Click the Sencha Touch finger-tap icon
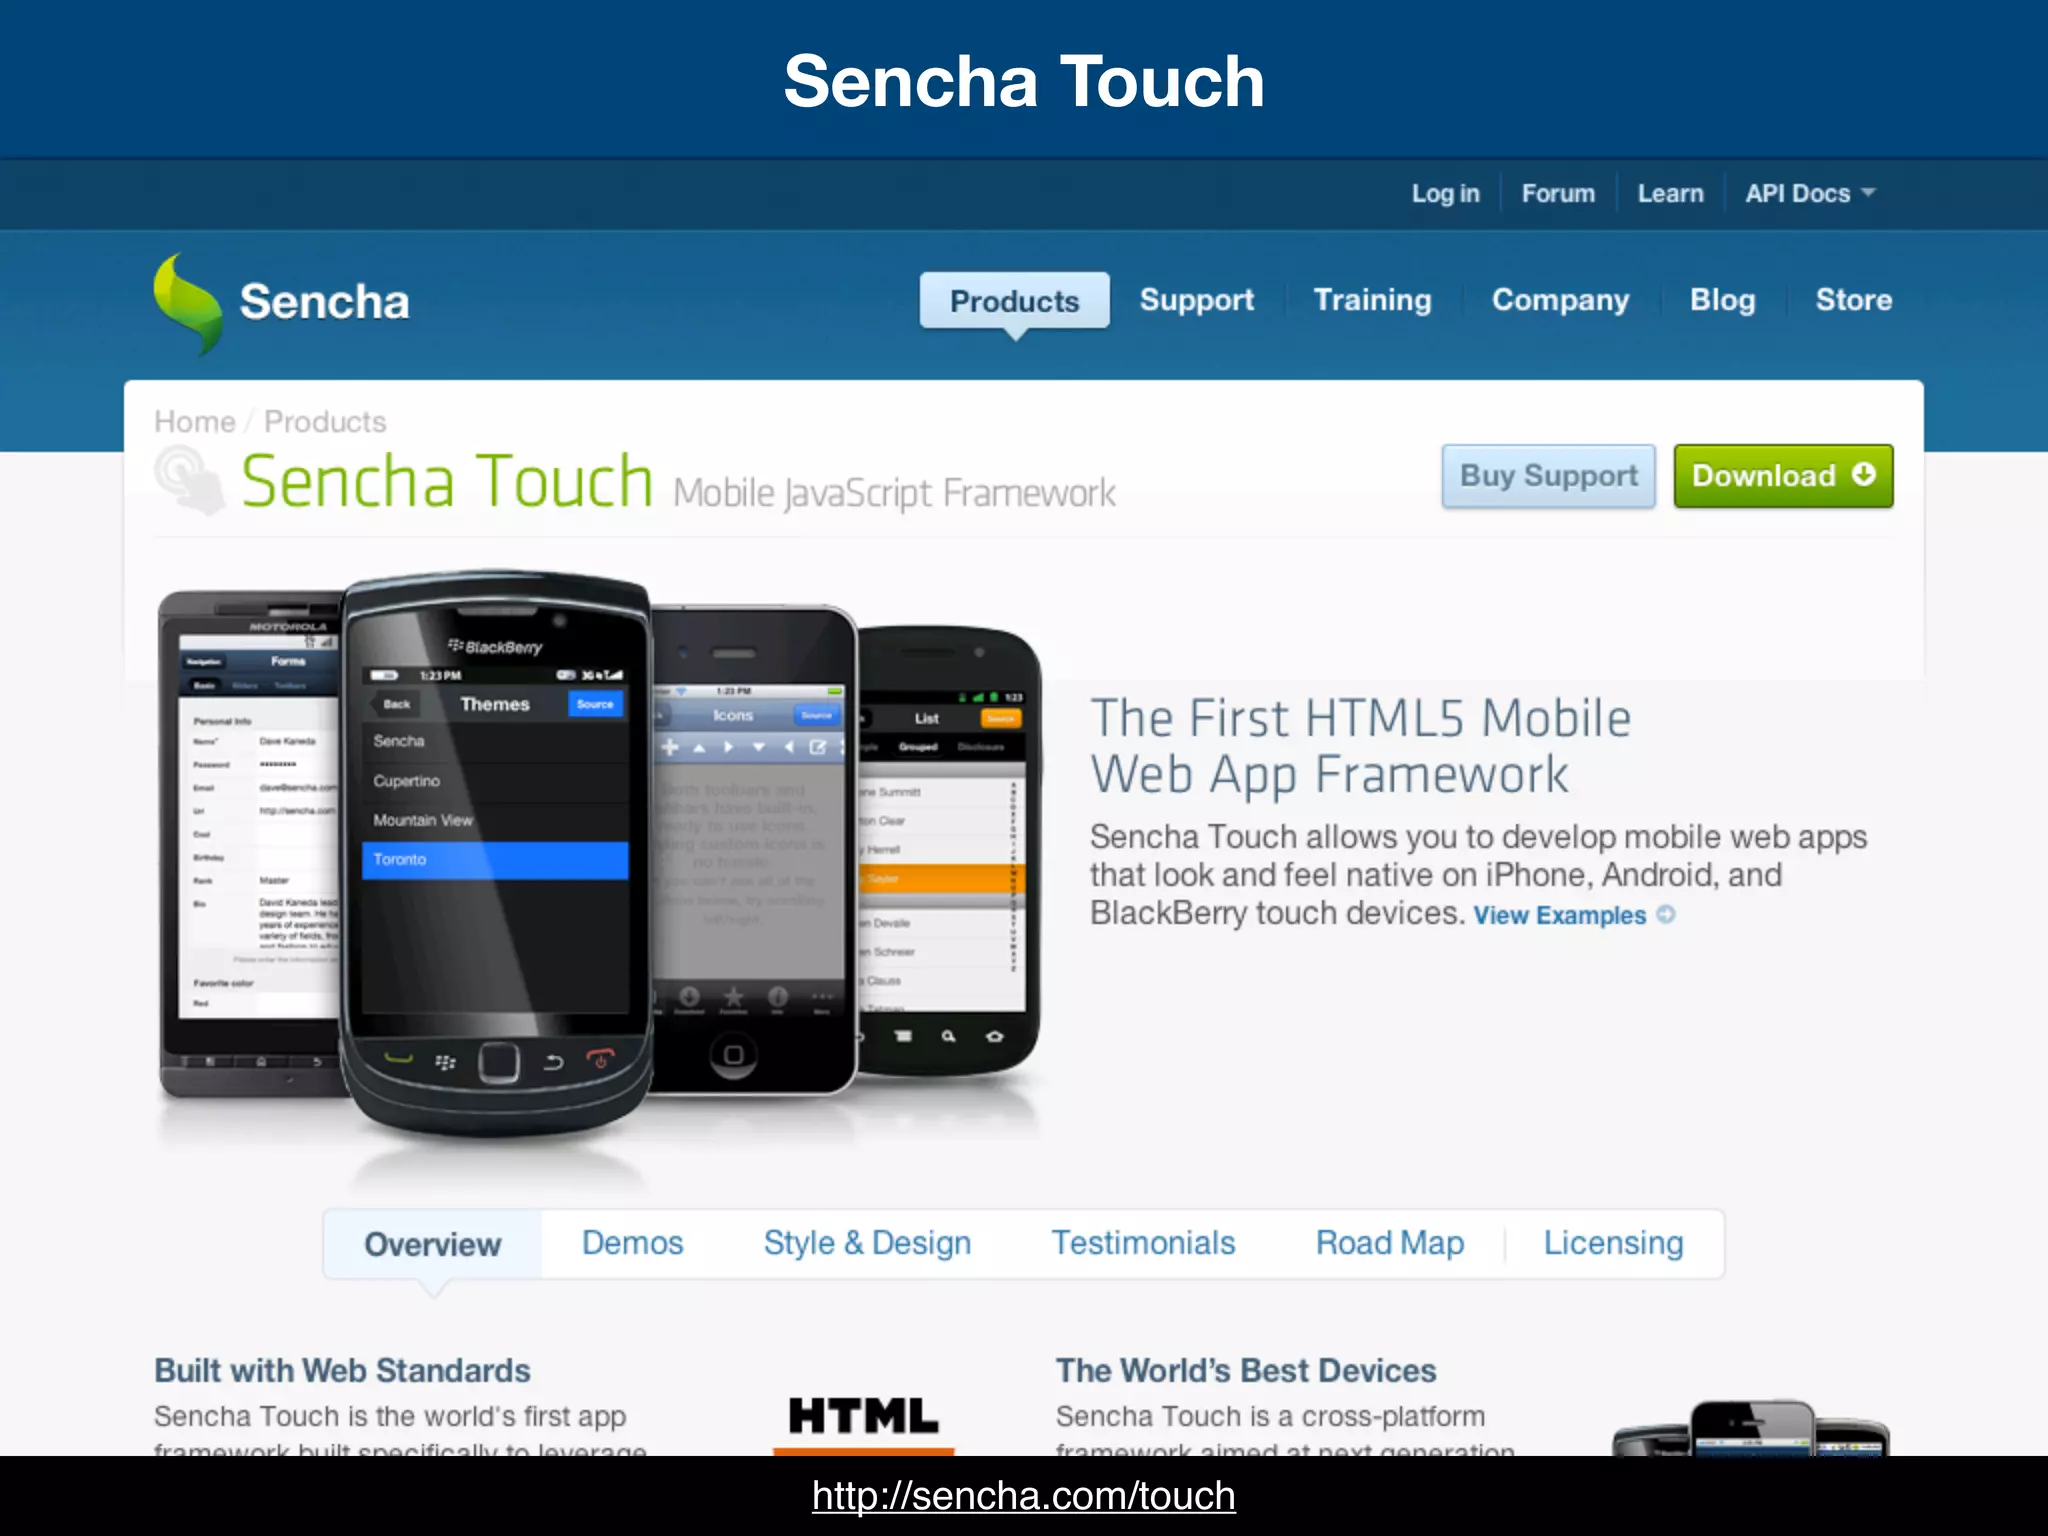The width and height of the screenshot is (2048, 1536). click(190, 481)
